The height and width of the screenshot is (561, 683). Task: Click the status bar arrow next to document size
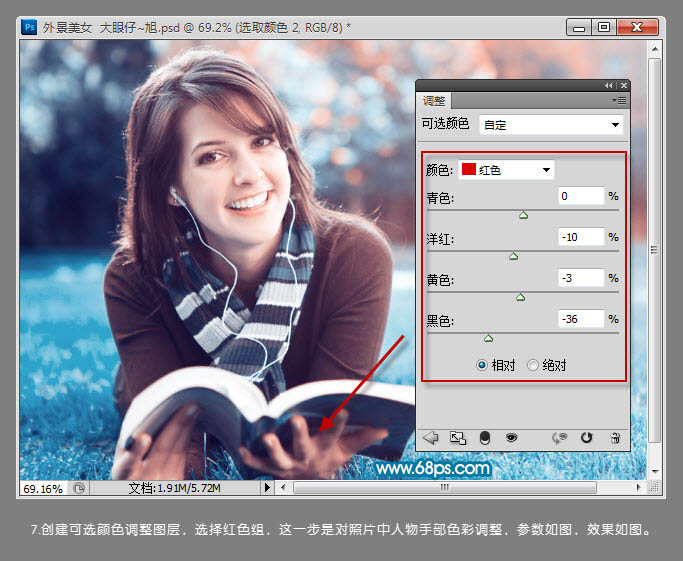pyautogui.click(x=267, y=487)
